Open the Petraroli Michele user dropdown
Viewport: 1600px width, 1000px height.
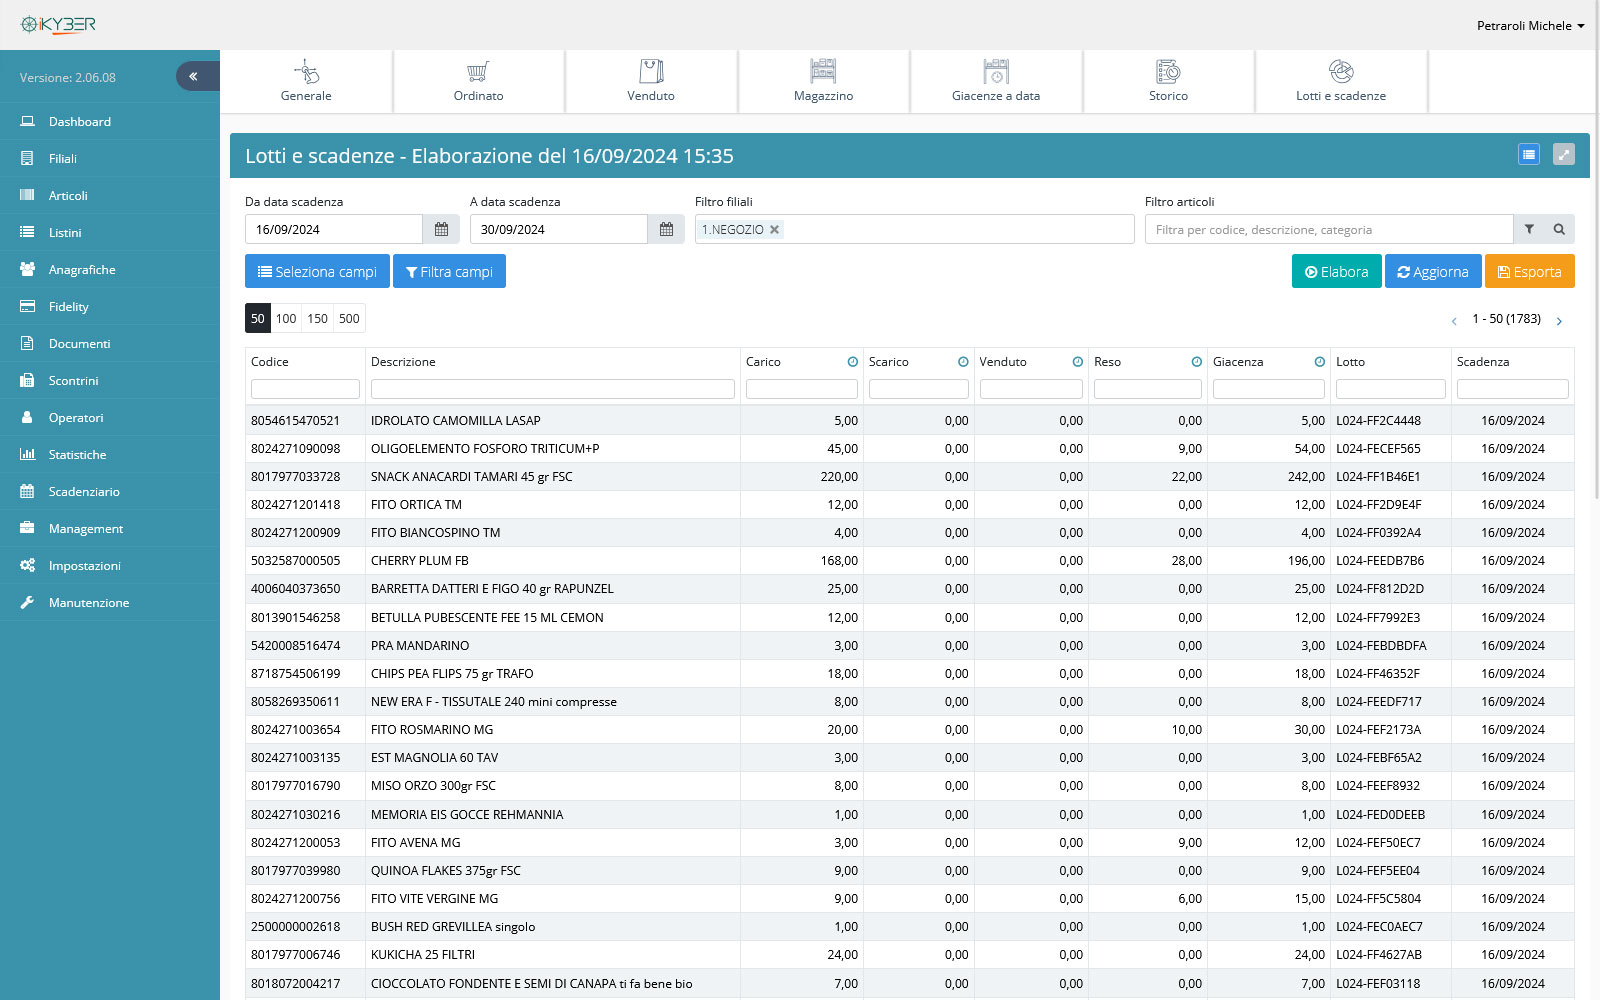point(1530,25)
